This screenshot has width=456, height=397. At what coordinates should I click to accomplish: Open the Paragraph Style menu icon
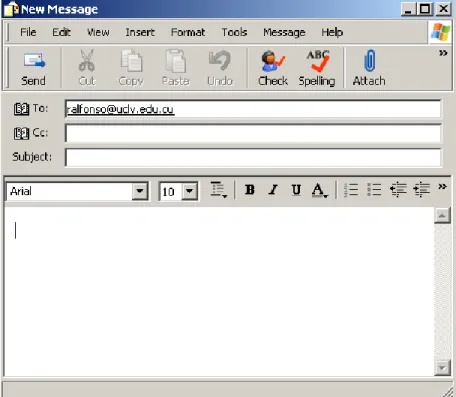point(219,190)
